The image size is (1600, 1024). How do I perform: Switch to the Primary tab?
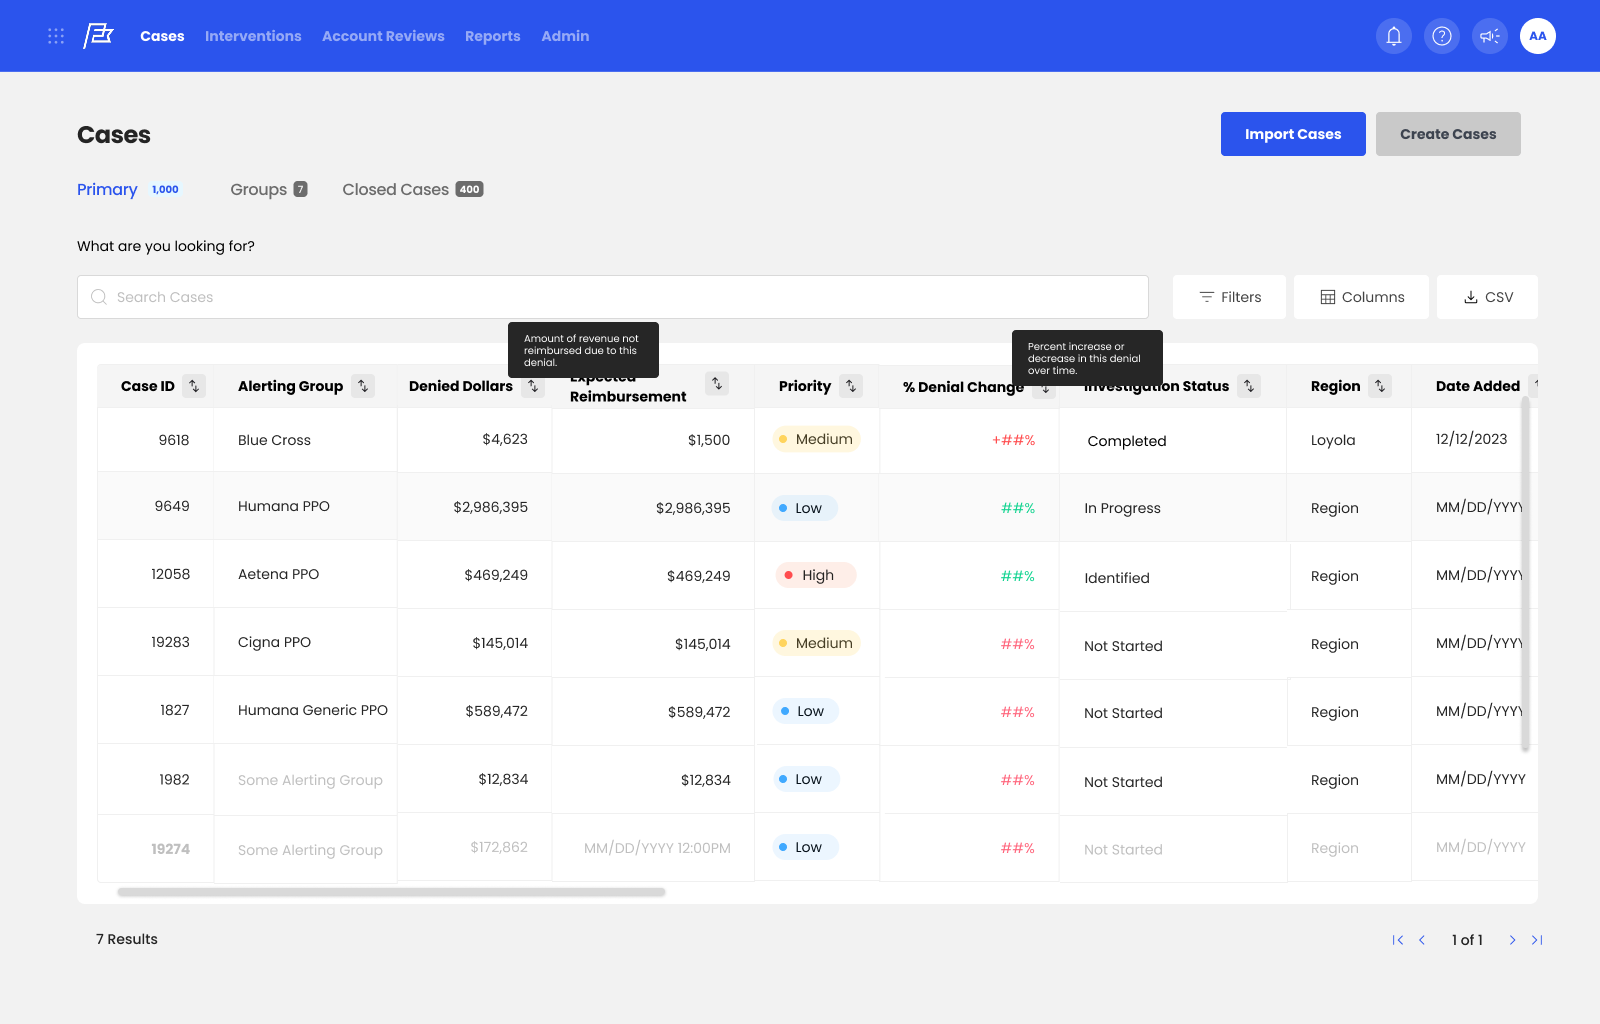click(x=128, y=189)
